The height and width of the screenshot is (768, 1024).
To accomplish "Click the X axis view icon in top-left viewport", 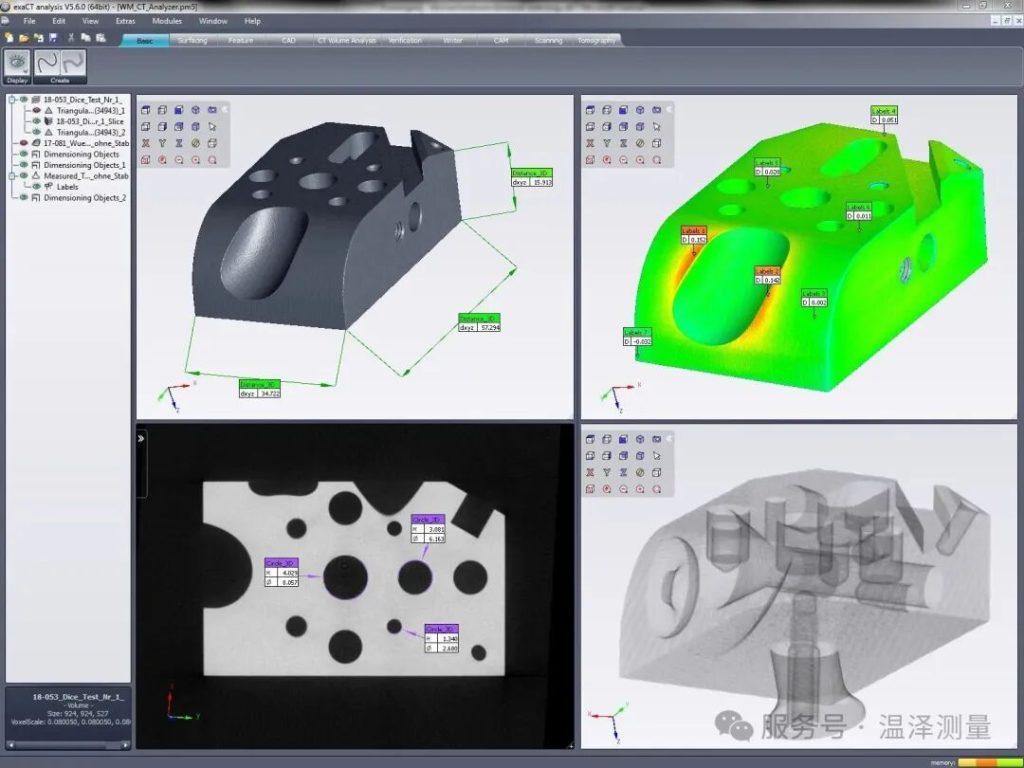I will click(x=145, y=143).
